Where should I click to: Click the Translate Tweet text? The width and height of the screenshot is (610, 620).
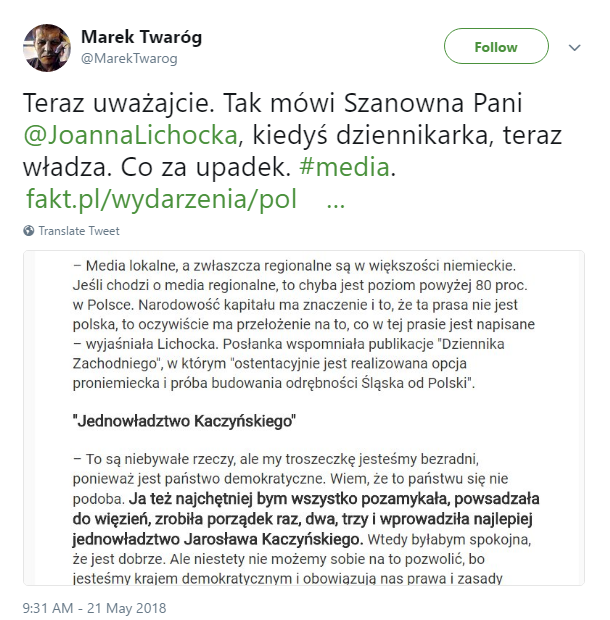(x=79, y=231)
